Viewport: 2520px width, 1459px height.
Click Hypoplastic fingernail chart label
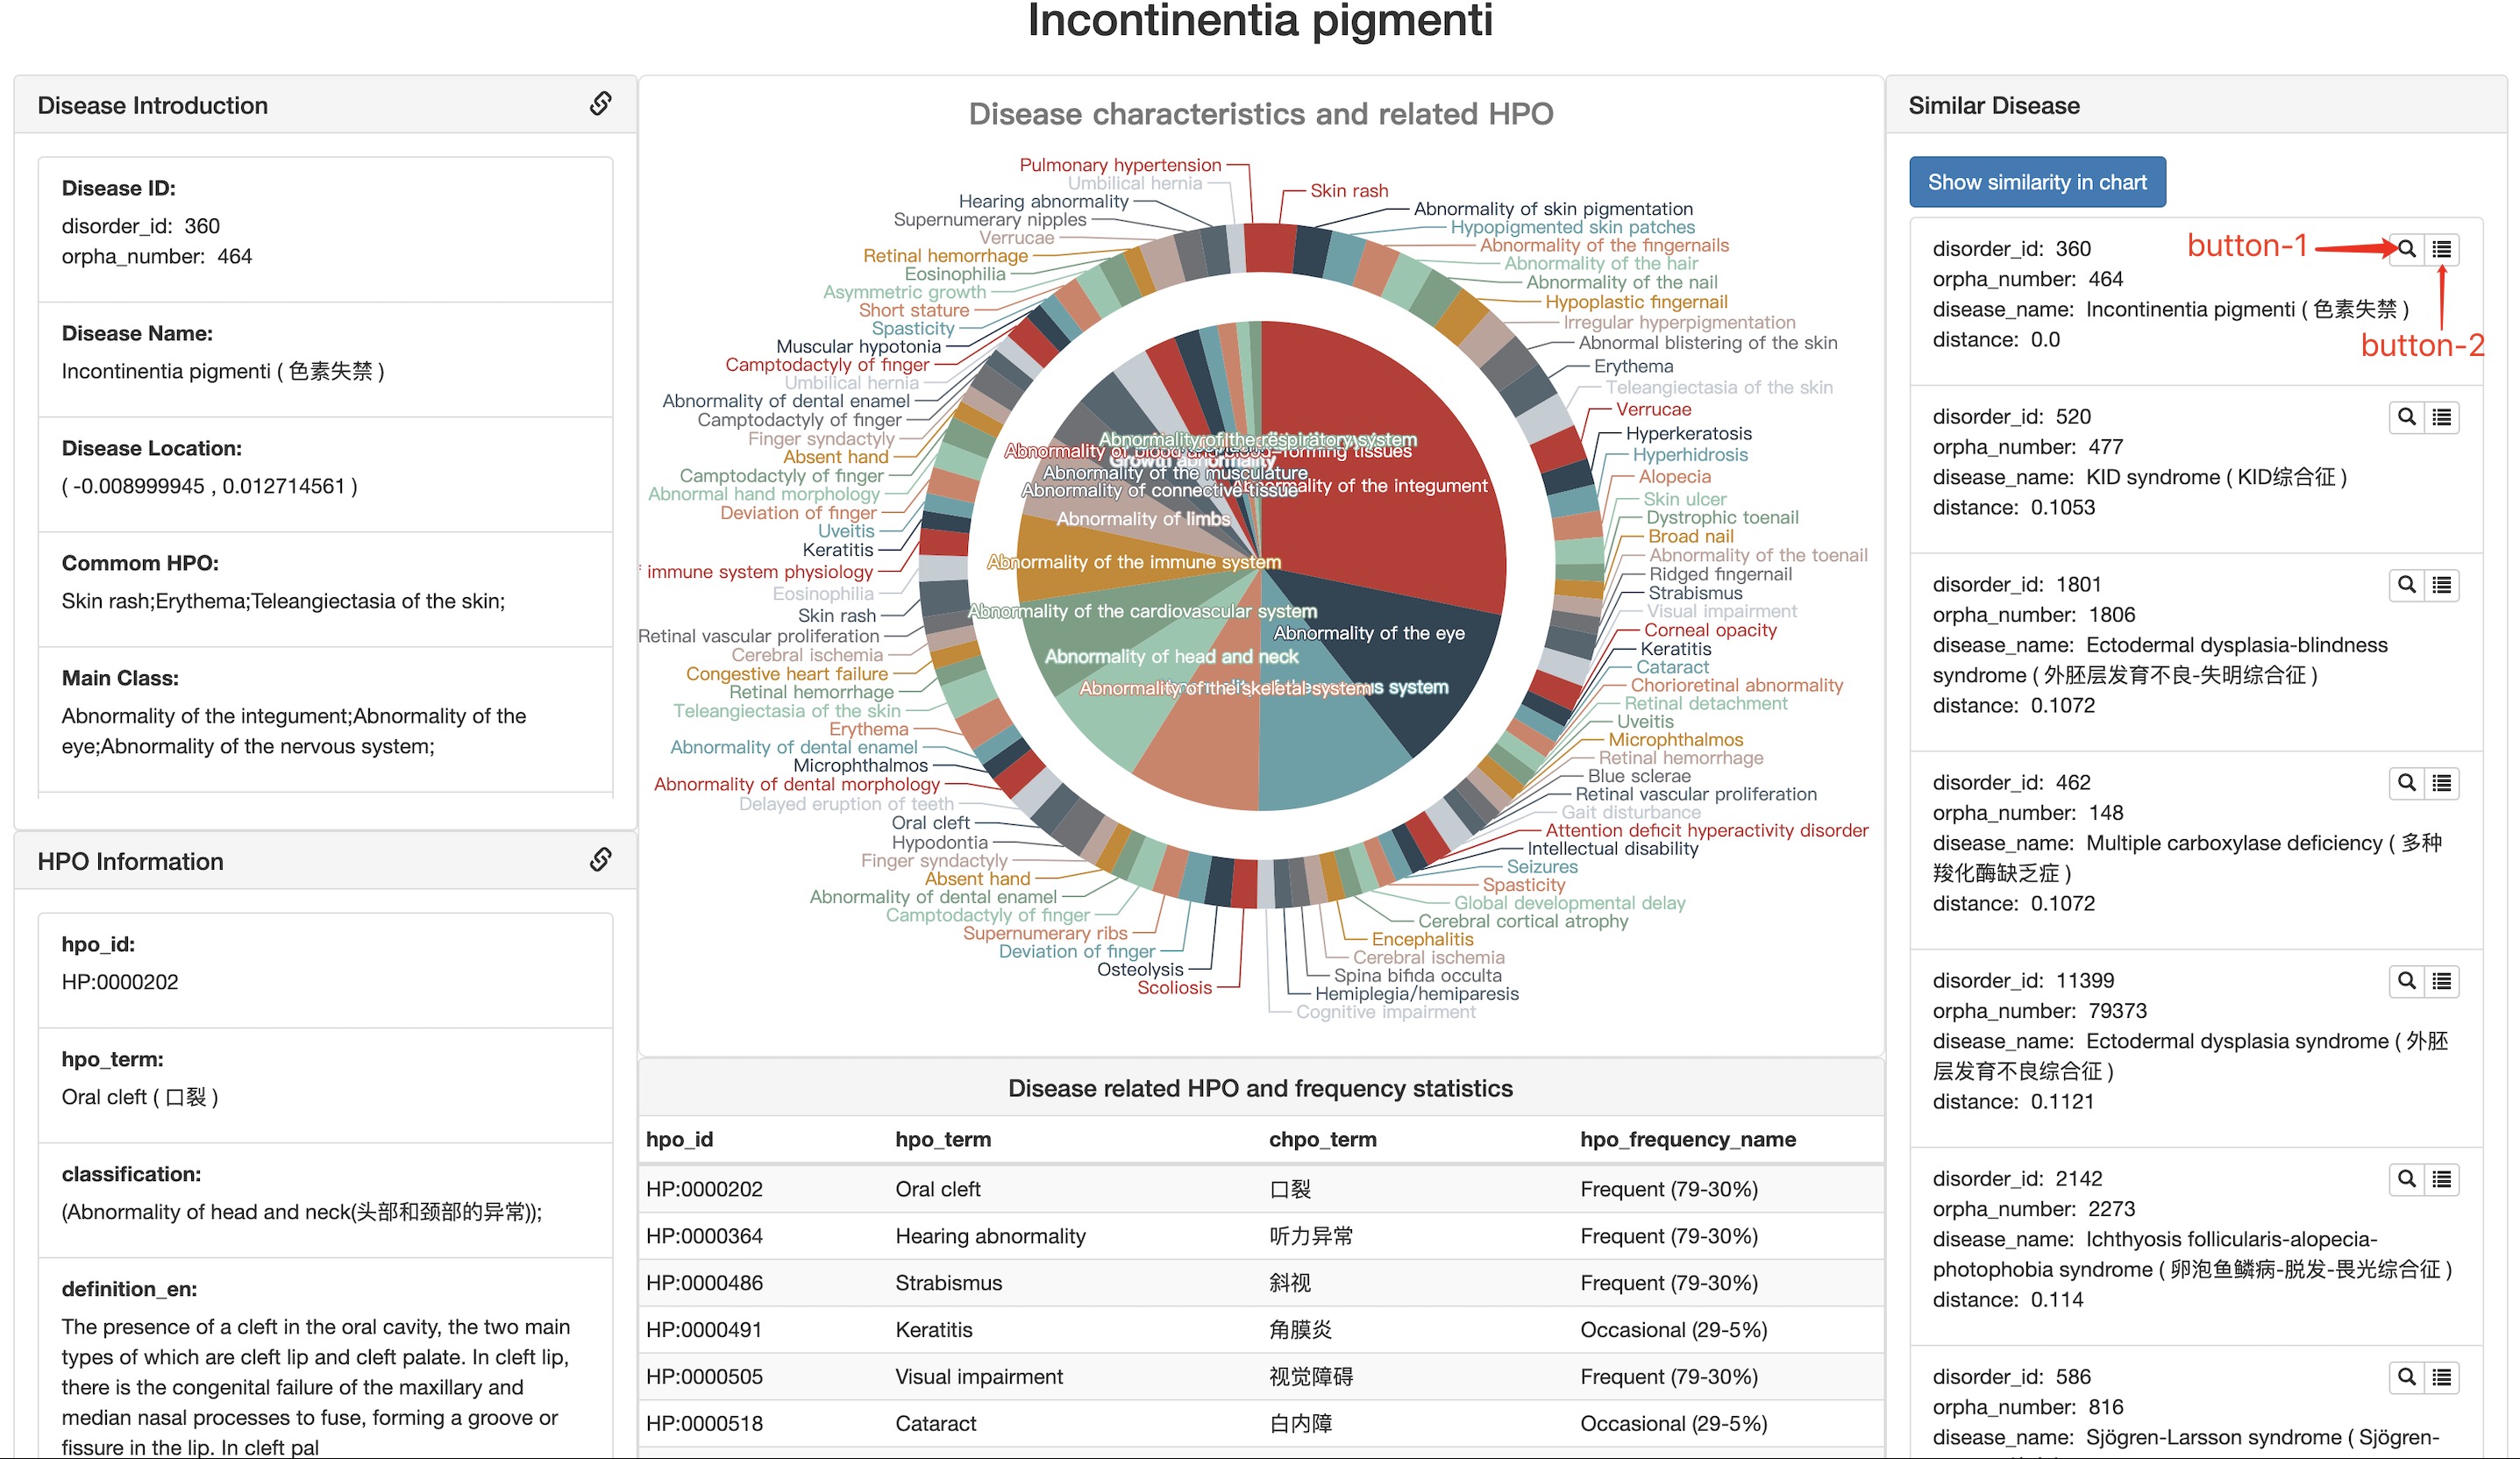coord(1636,301)
